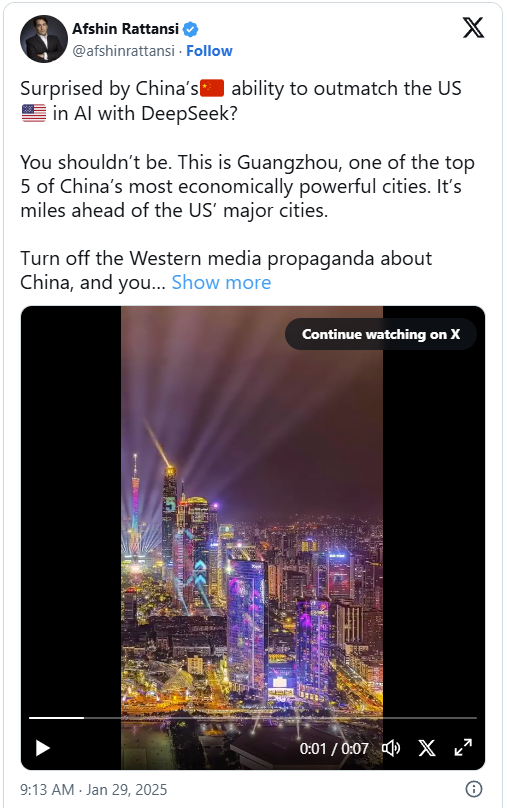This screenshot has height=808, width=507.
Task: Click the Afshin Rattansi display name
Action: tap(126, 29)
